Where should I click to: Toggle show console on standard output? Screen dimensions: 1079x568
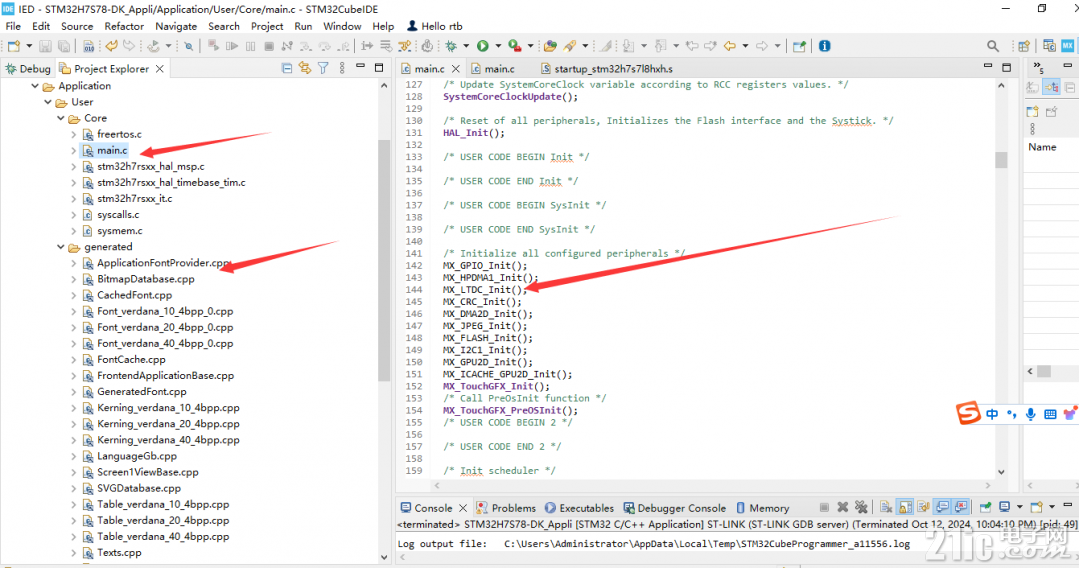[x=942, y=507]
